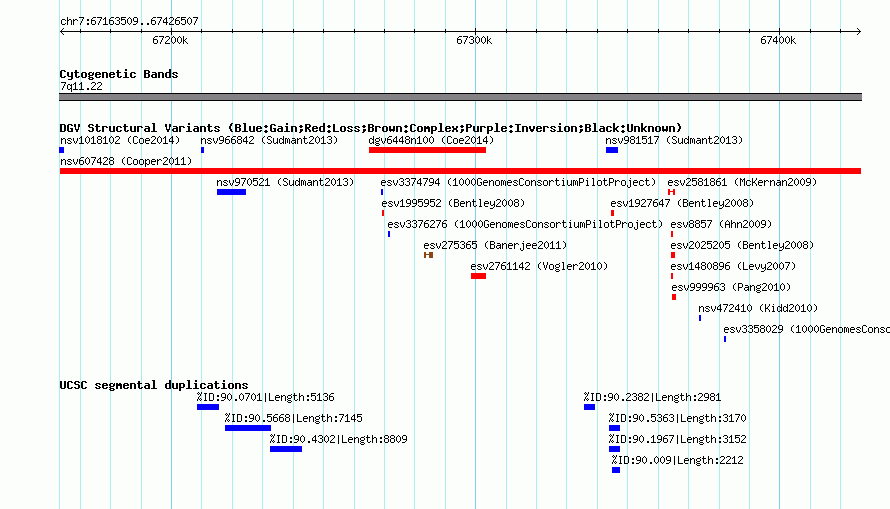Click the chr7:67163509..67426507 coordinate label

tap(129, 21)
